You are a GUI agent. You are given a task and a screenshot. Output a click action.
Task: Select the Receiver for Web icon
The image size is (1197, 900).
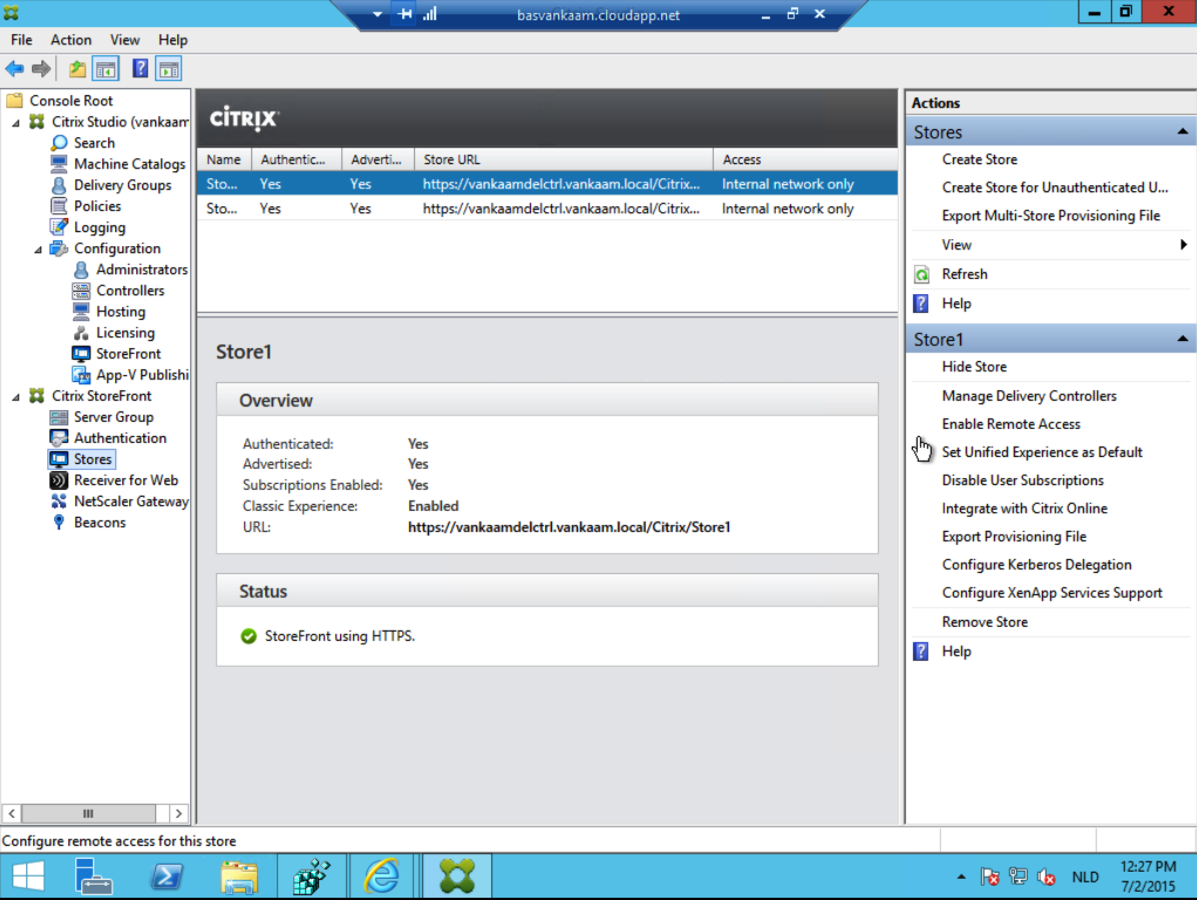(x=59, y=480)
